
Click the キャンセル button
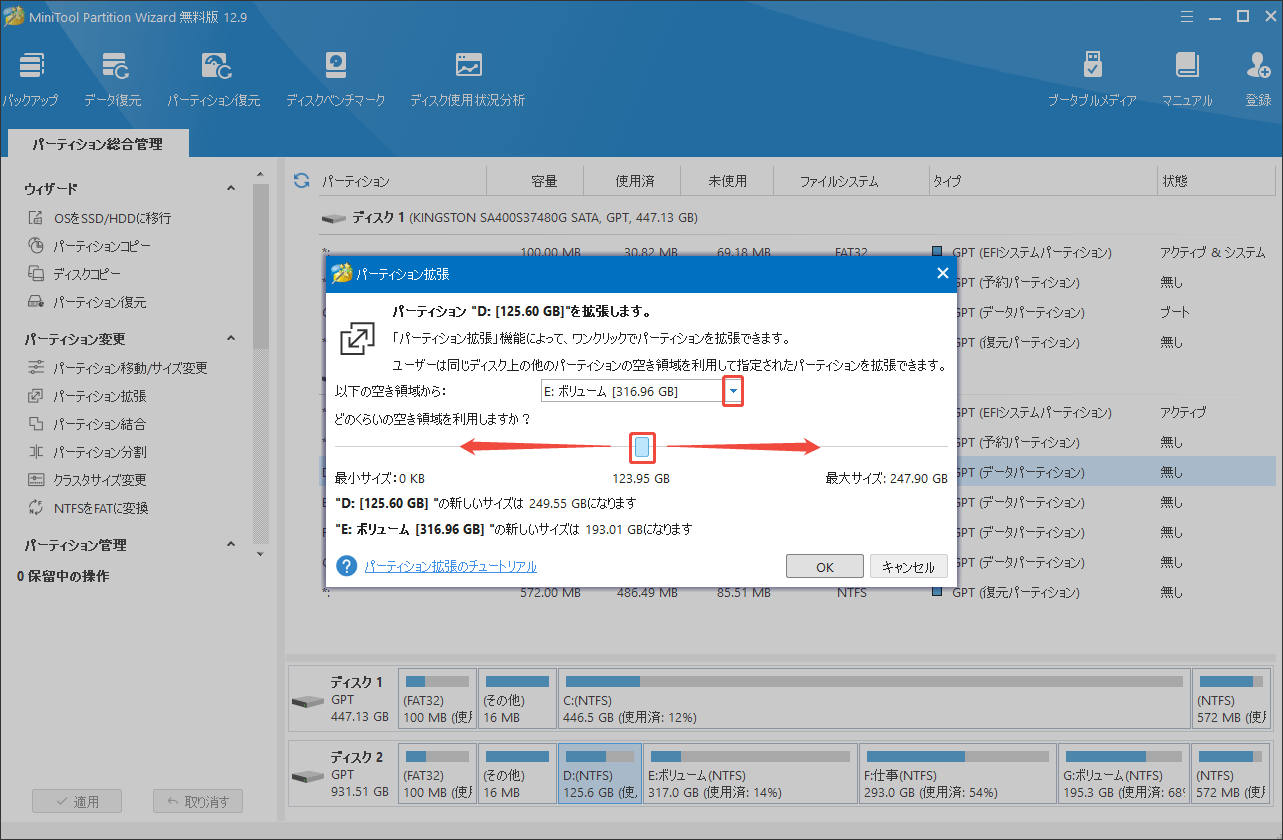point(909,566)
